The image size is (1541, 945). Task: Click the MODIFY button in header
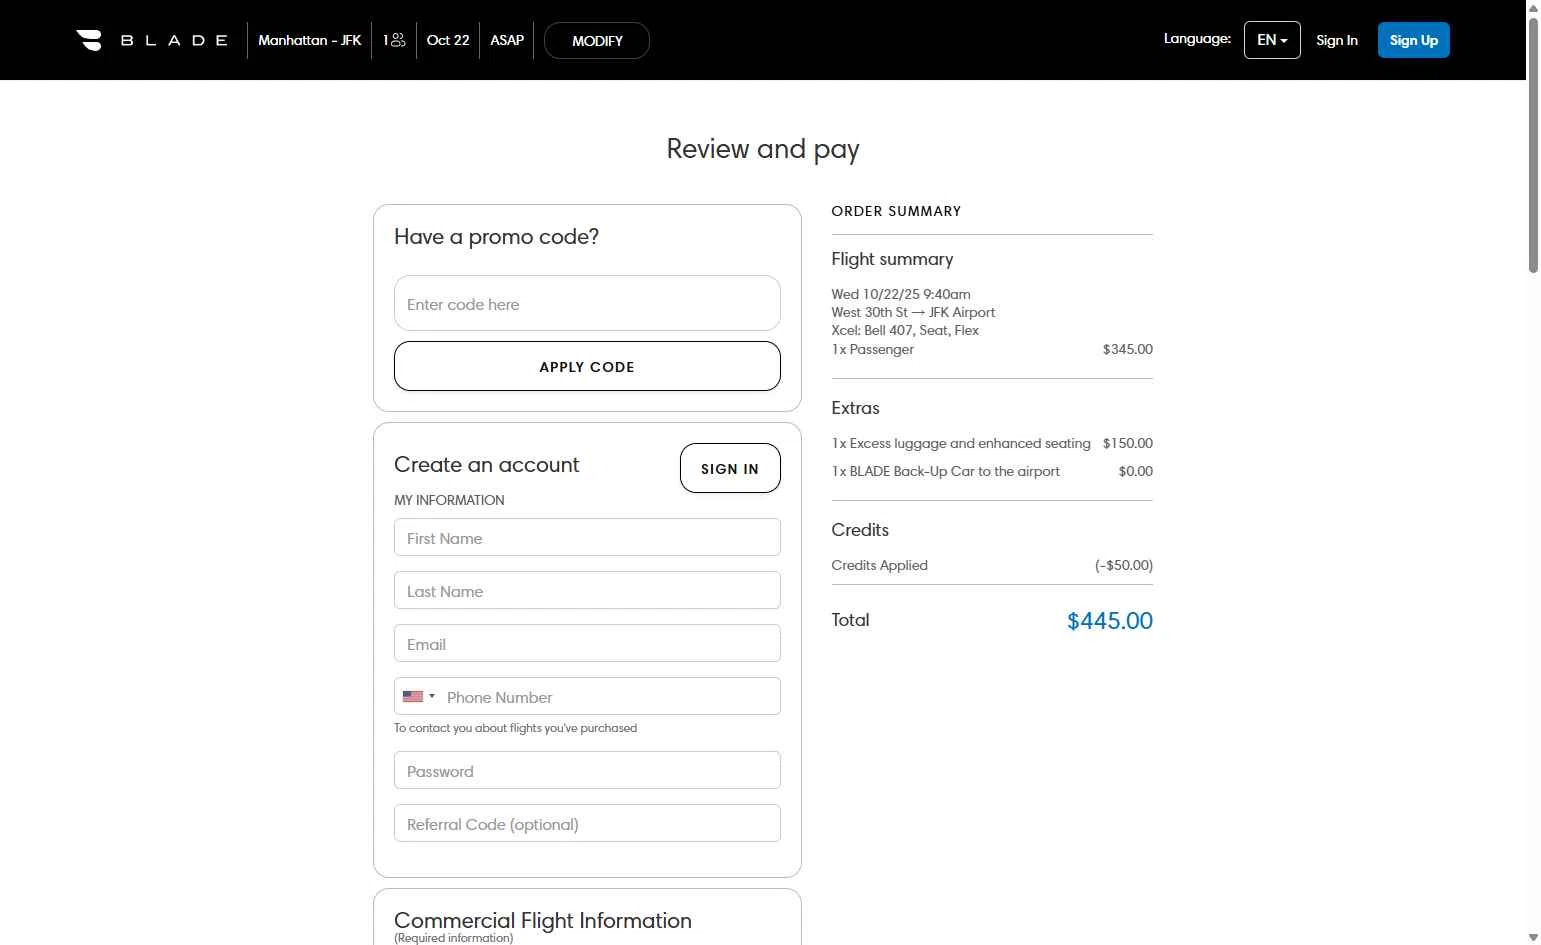click(x=597, y=41)
